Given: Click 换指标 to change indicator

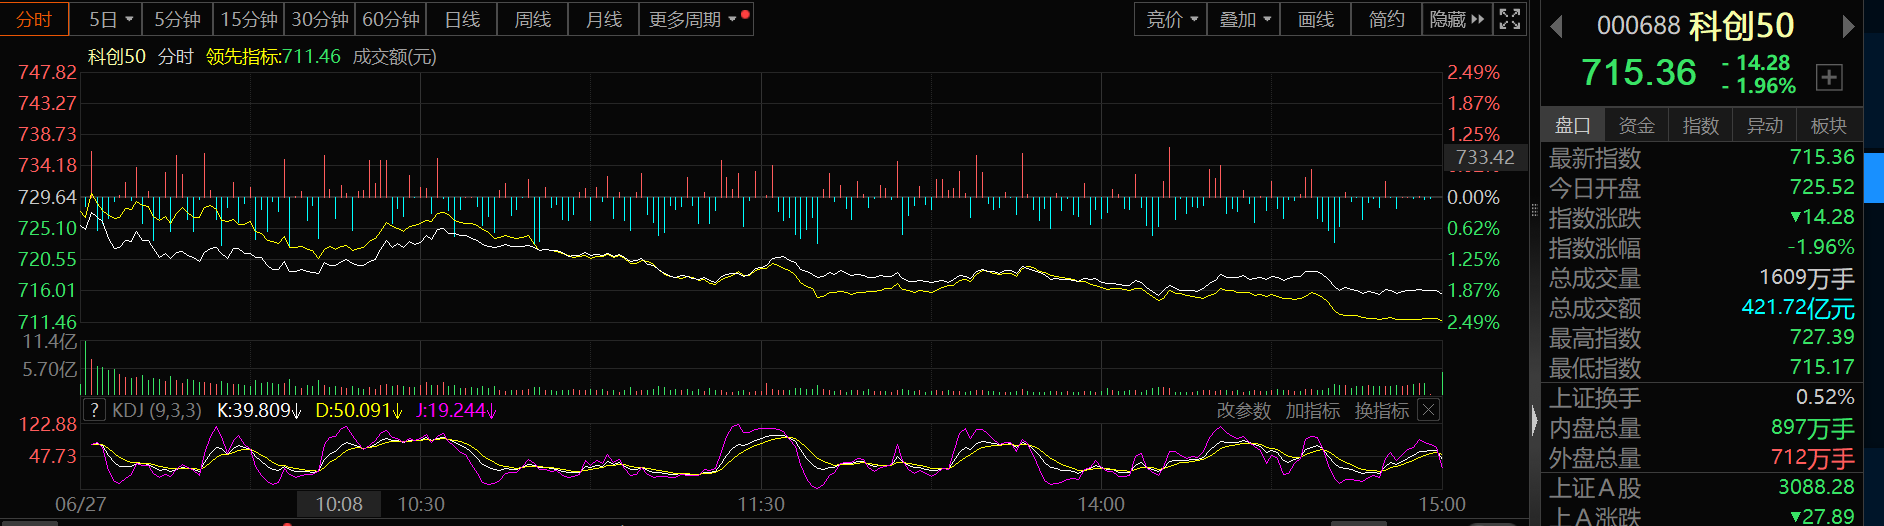Looking at the screenshot, I should [x=1382, y=410].
